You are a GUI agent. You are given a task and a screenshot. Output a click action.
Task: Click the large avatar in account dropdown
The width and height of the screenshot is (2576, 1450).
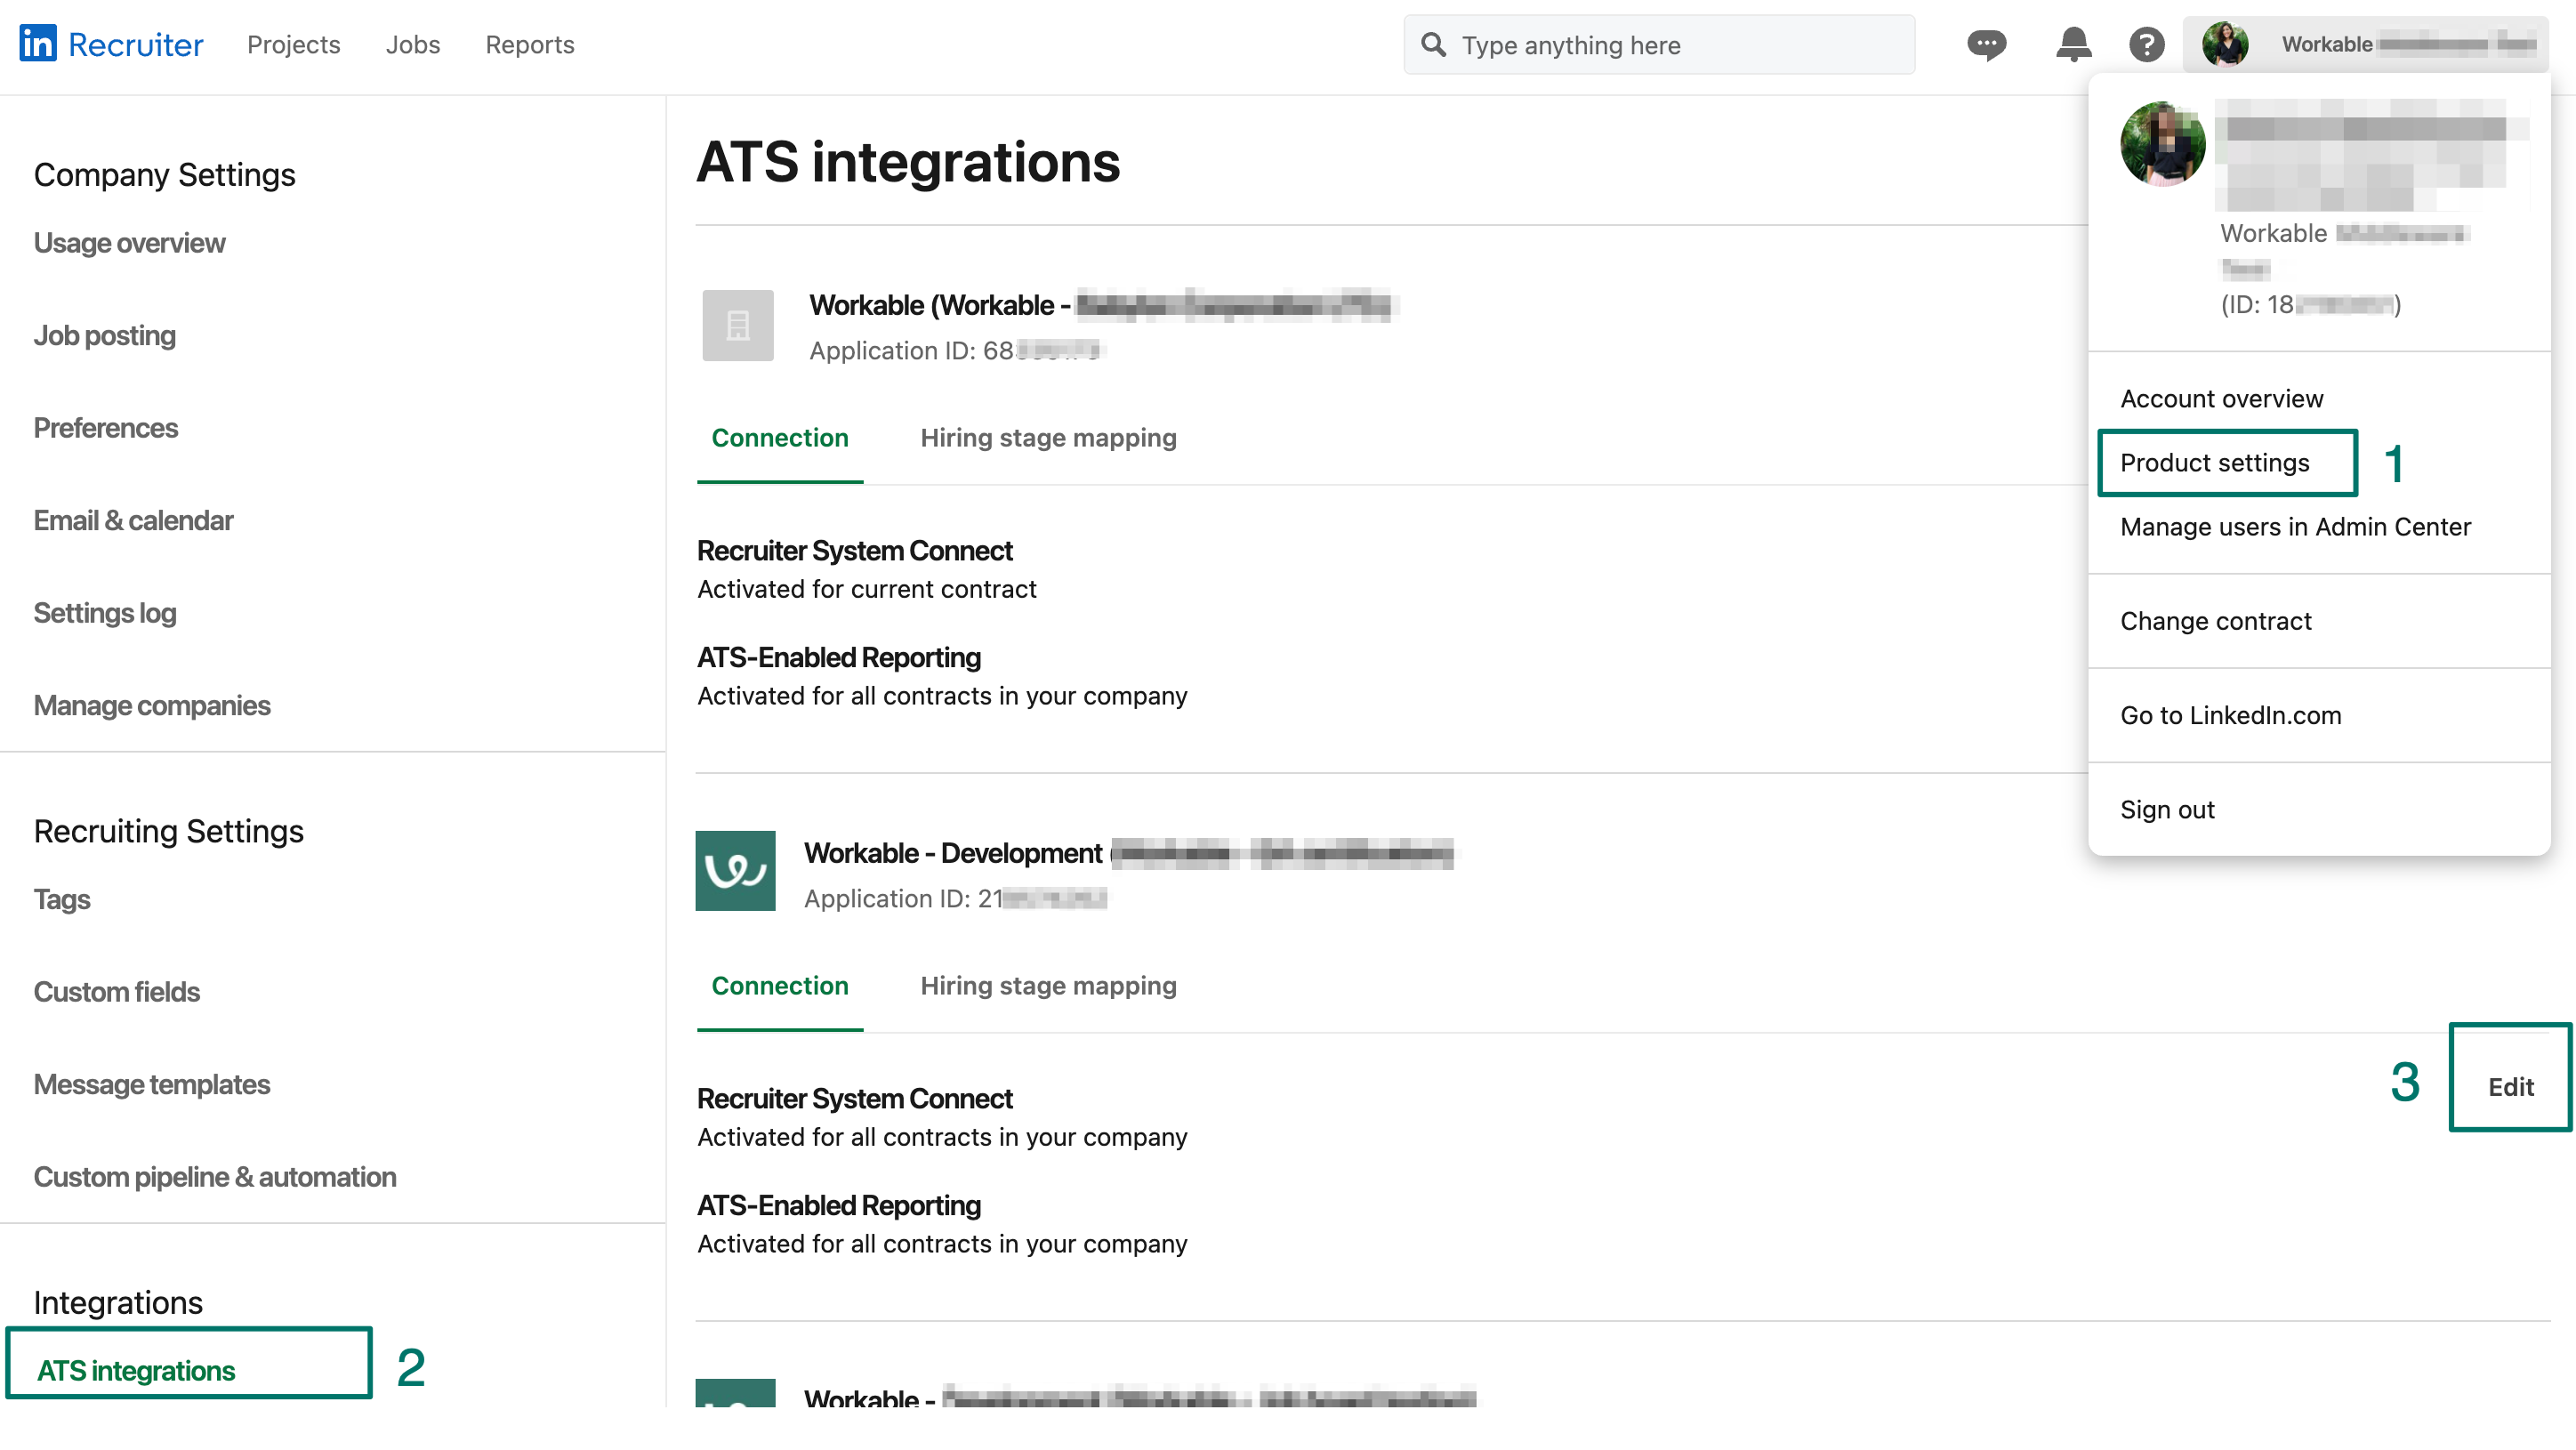pyautogui.click(x=2162, y=144)
